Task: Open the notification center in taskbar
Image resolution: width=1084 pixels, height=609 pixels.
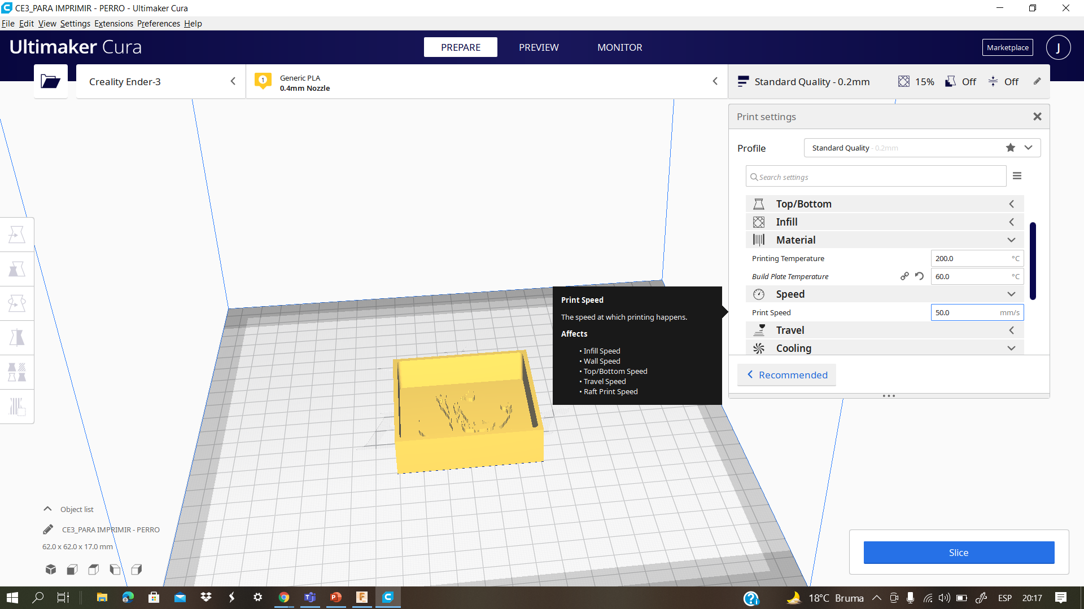Action: click(1061, 597)
